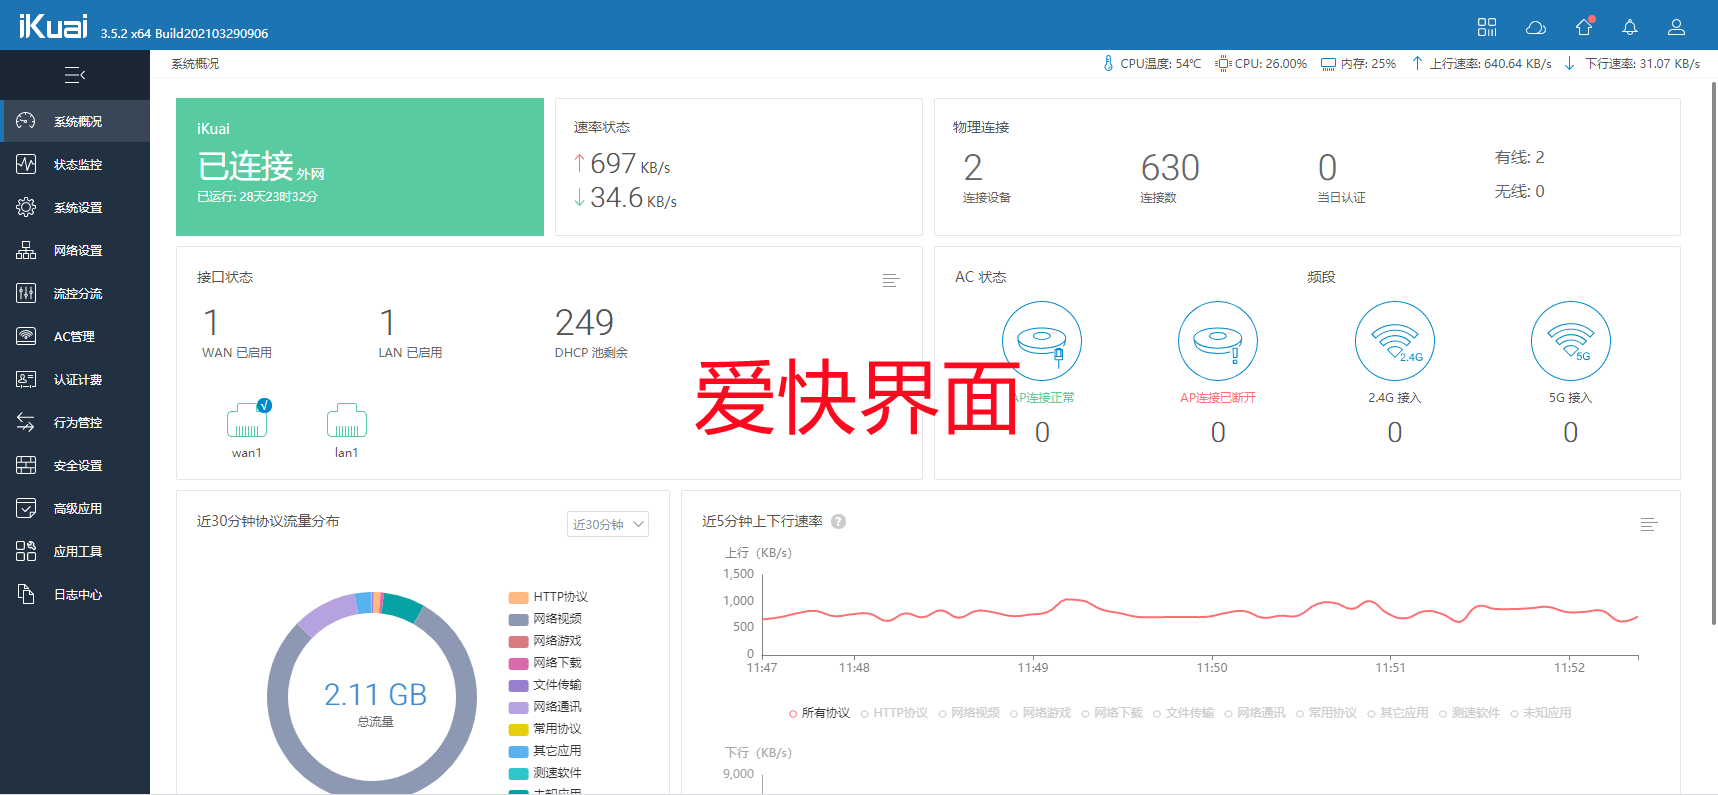The image size is (1718, 795).
Task: Toggle the 网络下载 series below rate chart
Action: [x=1112, y=713]
